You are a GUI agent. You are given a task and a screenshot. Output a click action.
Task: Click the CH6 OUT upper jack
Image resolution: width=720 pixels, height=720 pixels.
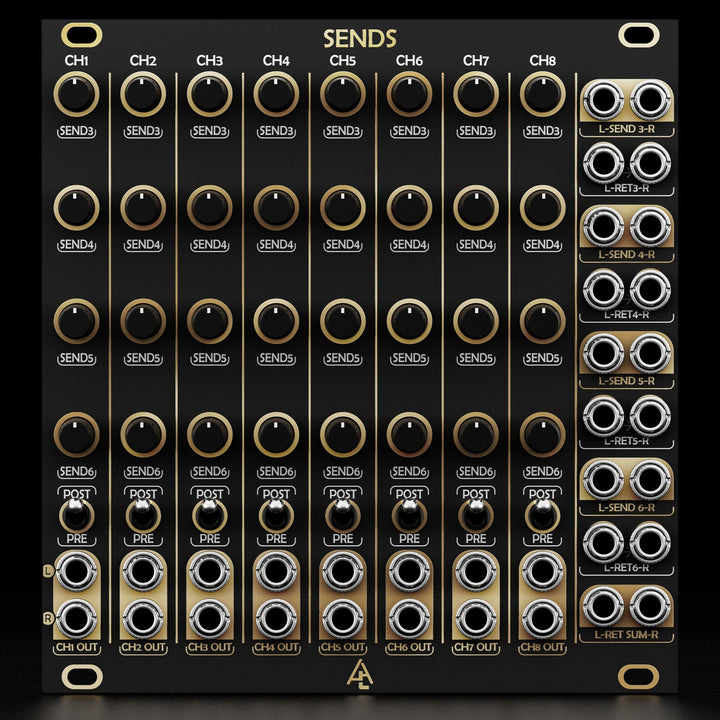click(x=409, y=571)
